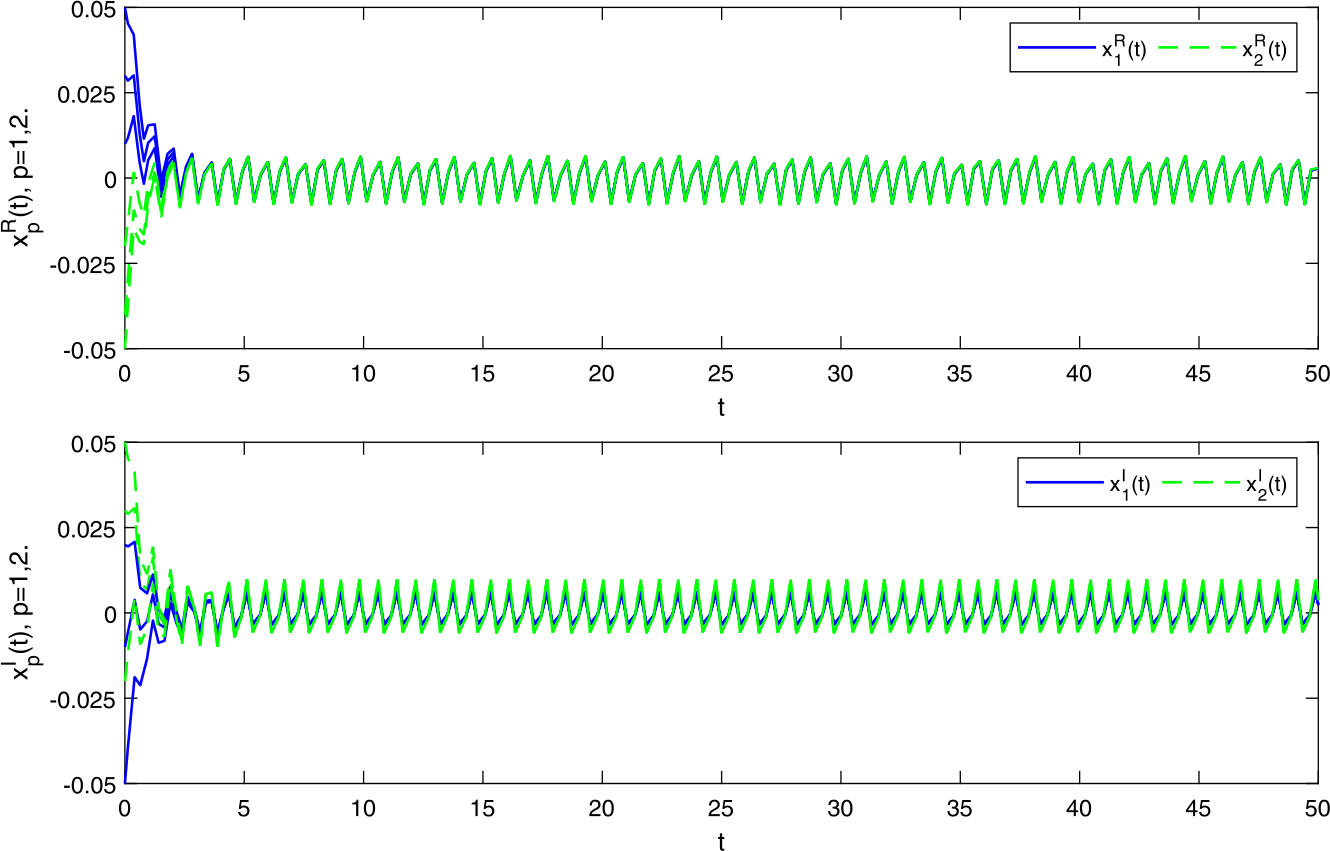Select tick label 25 on xR plot time axis
The height and width of the screenshot is (851, 1330).
tap(721, 372)
